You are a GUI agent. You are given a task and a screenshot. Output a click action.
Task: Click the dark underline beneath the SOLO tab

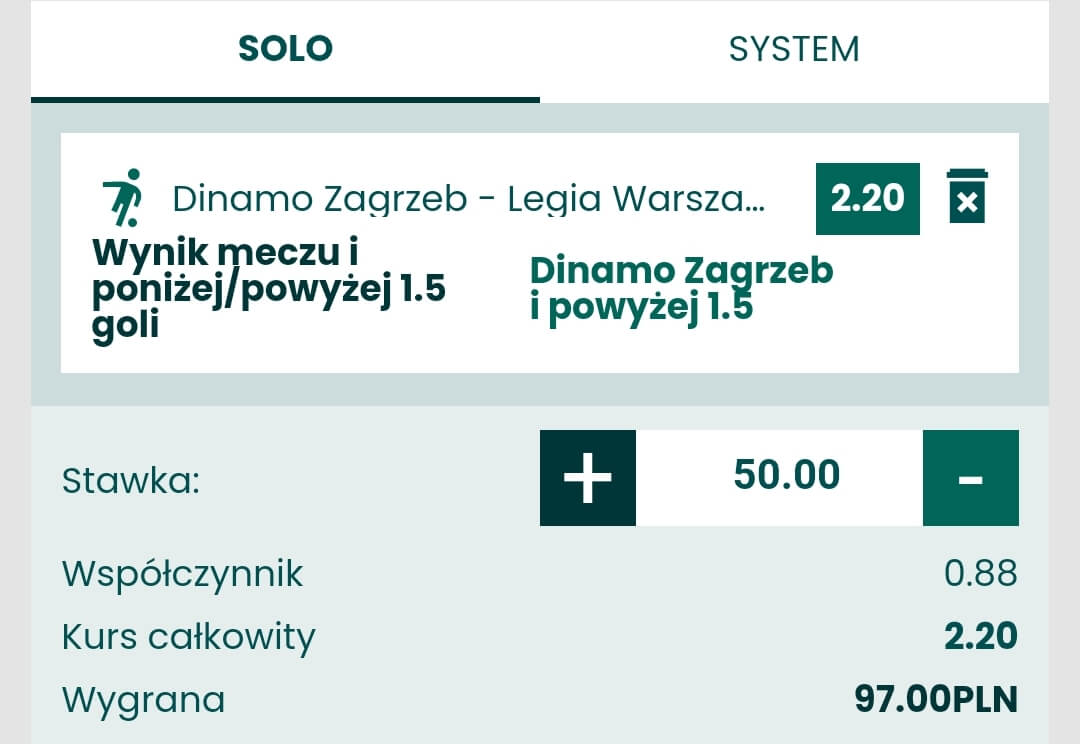pyautogui.click(x=285, y=99)
